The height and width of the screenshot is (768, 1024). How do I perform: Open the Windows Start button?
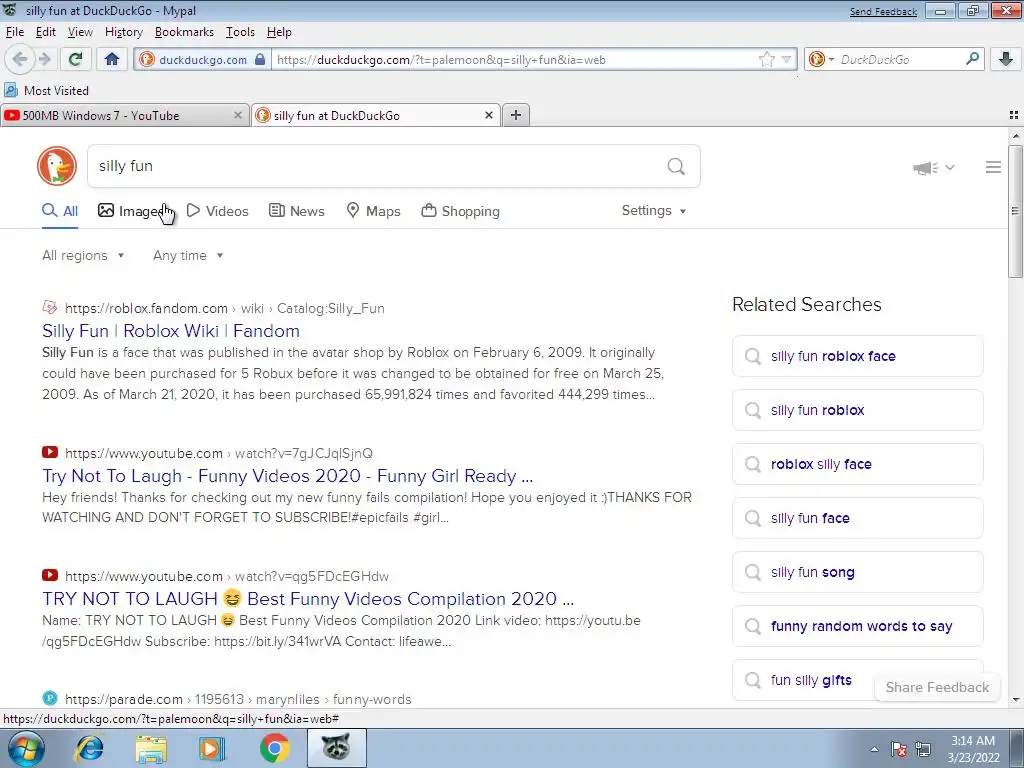click(24, 748)
